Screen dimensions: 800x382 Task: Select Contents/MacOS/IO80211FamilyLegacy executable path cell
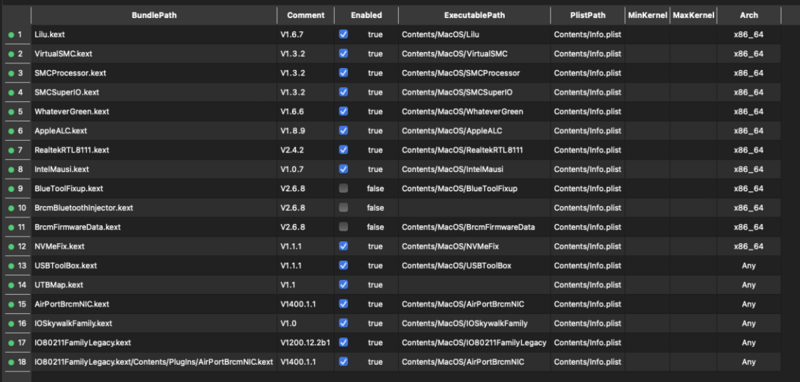[x=474, y=342]
